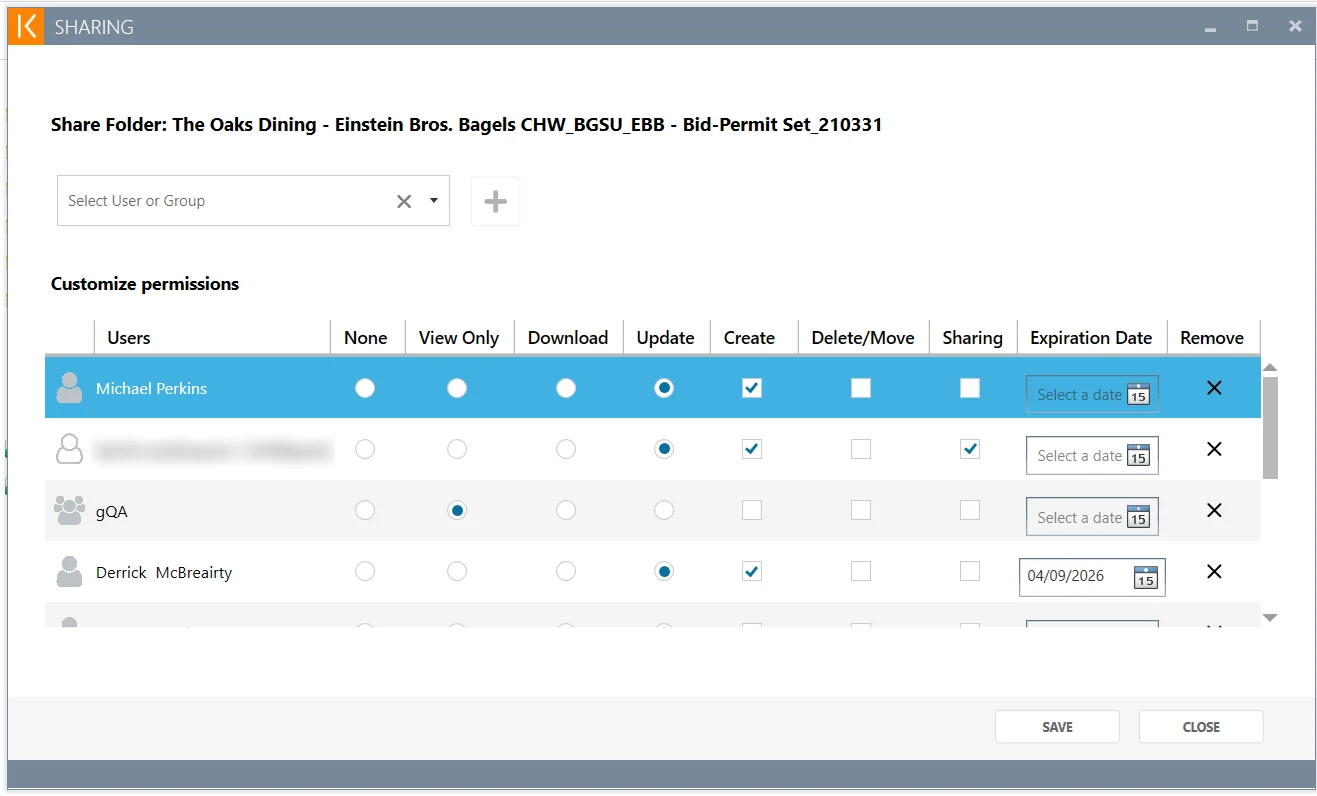Check the Create box for gQA
The width and height of the screenshot is (1317, 796).
click(752, 510)
